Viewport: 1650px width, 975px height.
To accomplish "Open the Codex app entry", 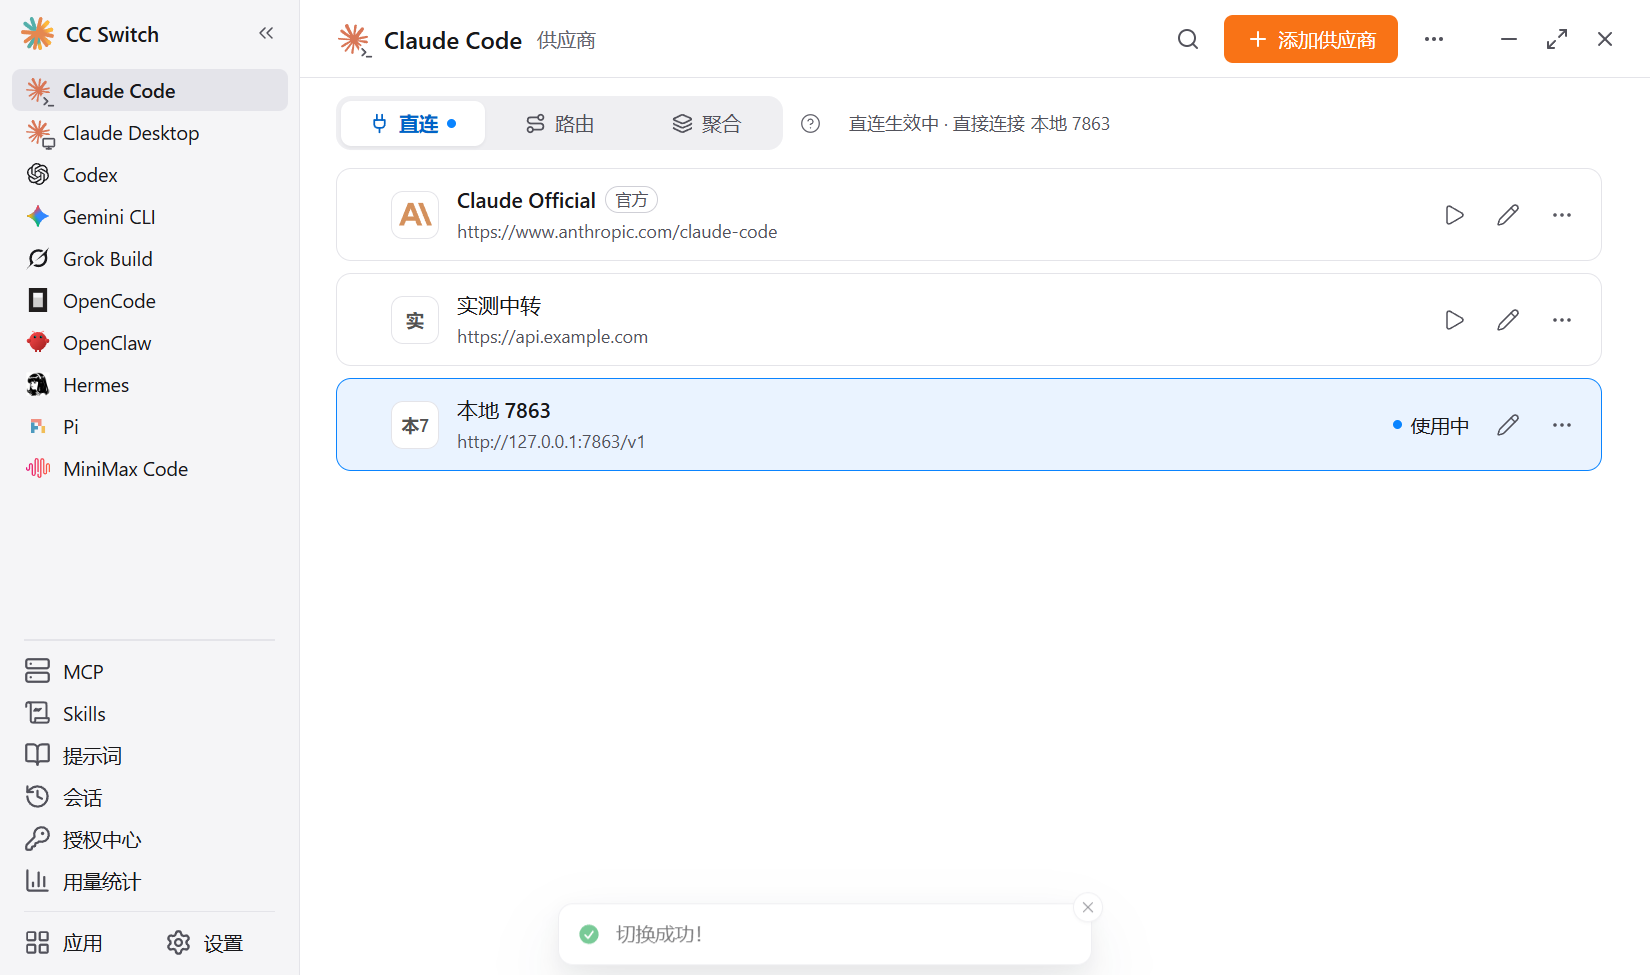I will click(150, 175).
